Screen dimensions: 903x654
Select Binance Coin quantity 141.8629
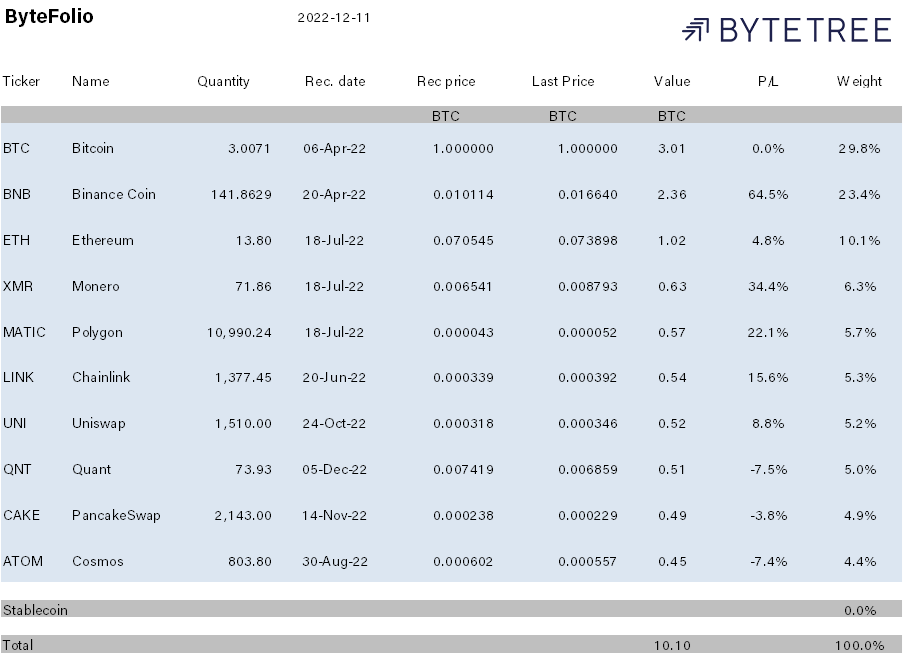point(241,194)
